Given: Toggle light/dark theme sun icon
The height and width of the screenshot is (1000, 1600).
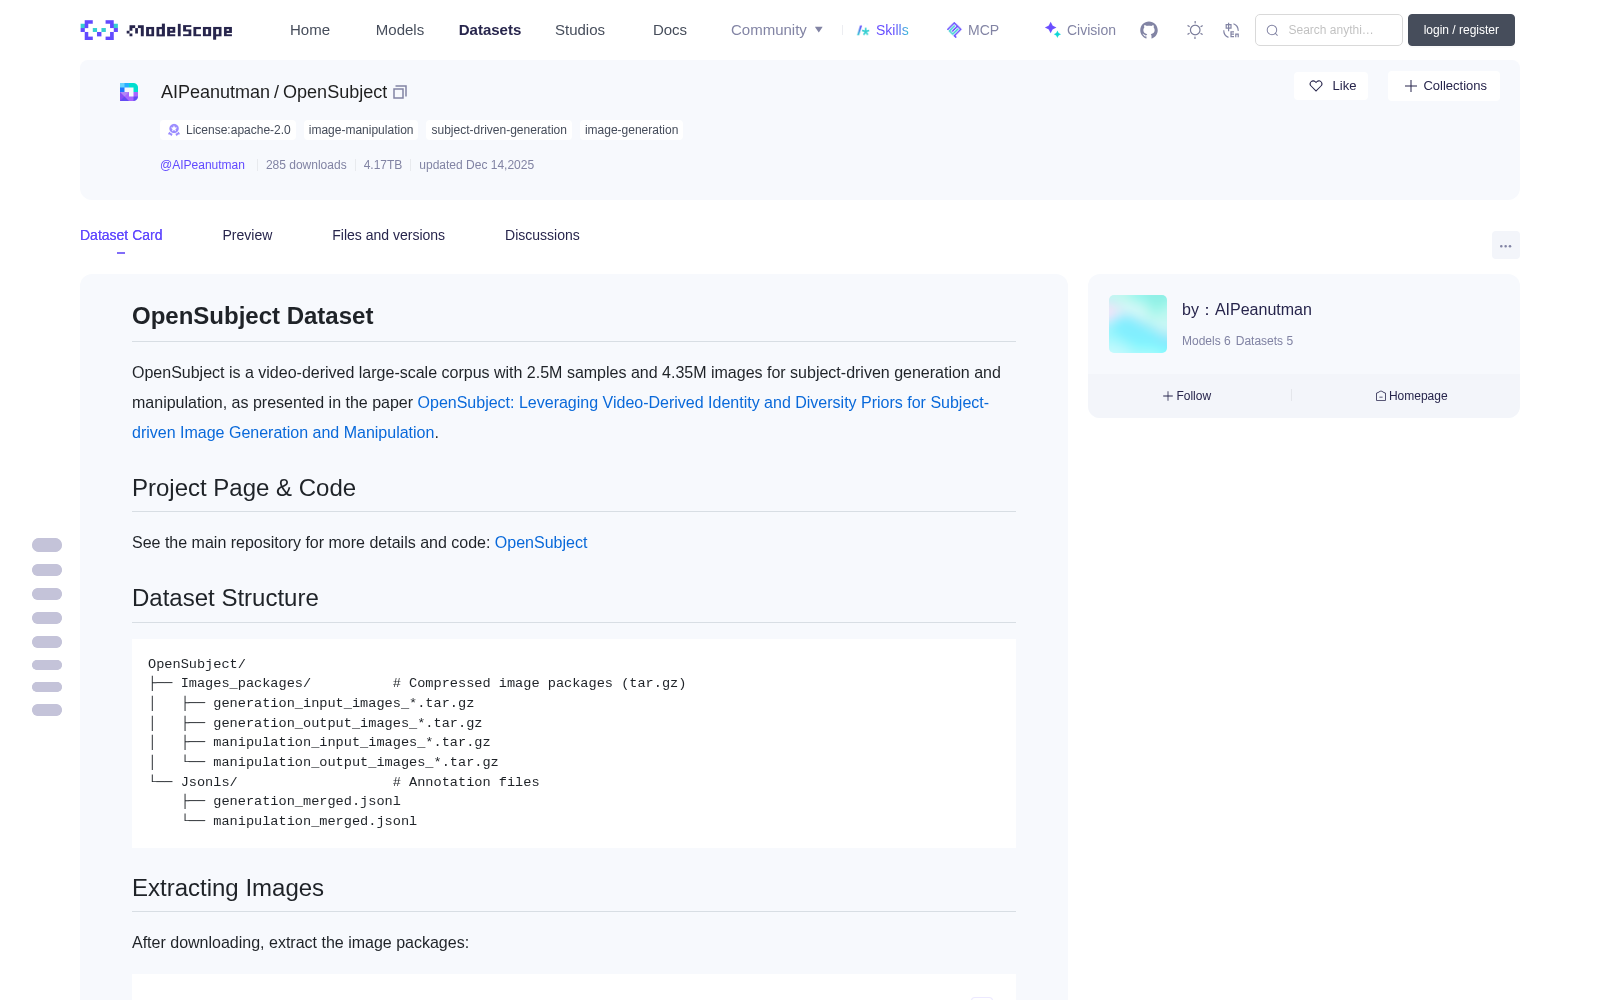Looking at the screenshot, I should pyautogui.click(x=1195, y=30).
